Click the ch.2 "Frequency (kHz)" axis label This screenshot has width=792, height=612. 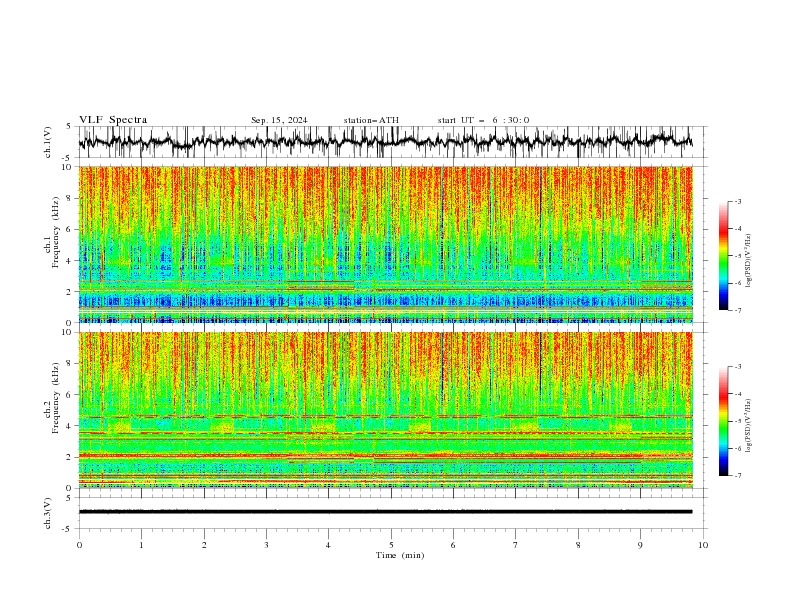[56, 398]
